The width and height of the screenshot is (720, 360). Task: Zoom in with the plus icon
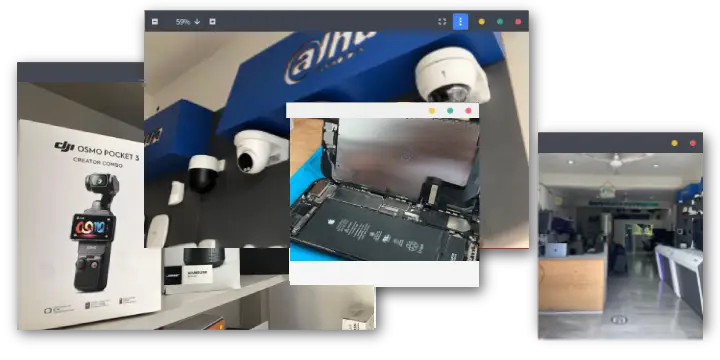click(212, 22)
